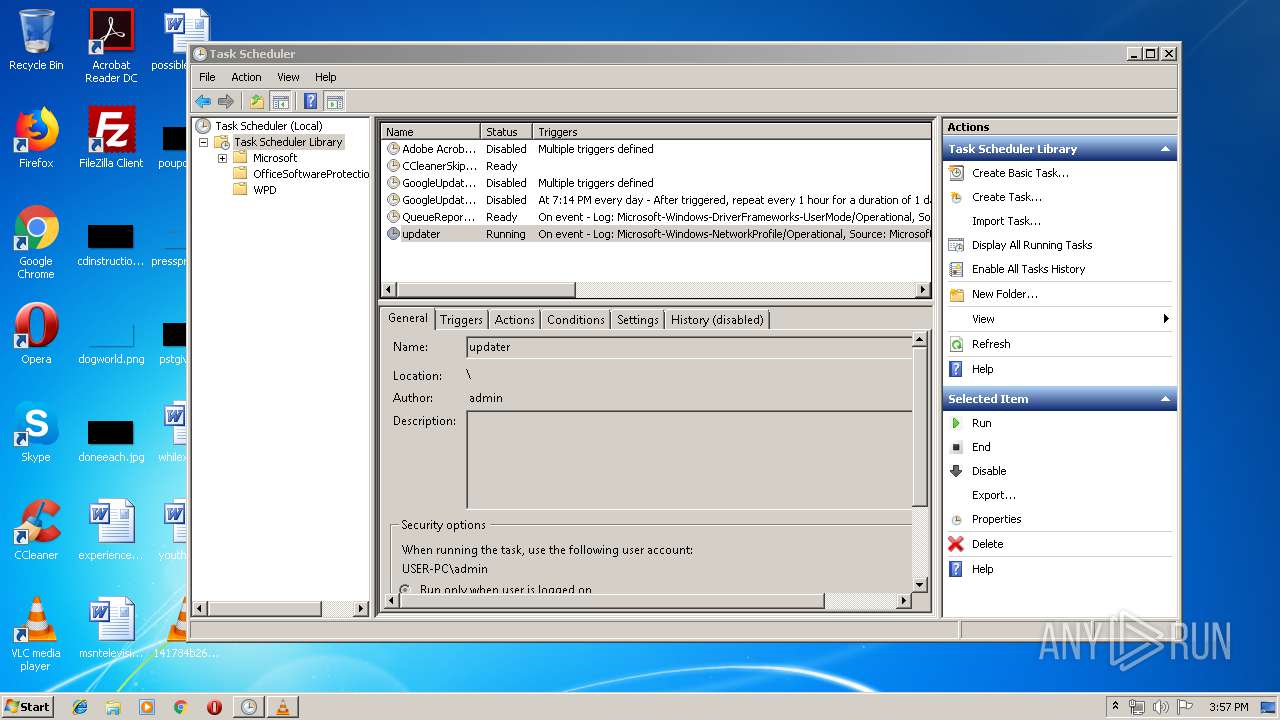Select Run only when user is logged on
The height and width of the screenshot is (720, 1280).
[405, 590]
